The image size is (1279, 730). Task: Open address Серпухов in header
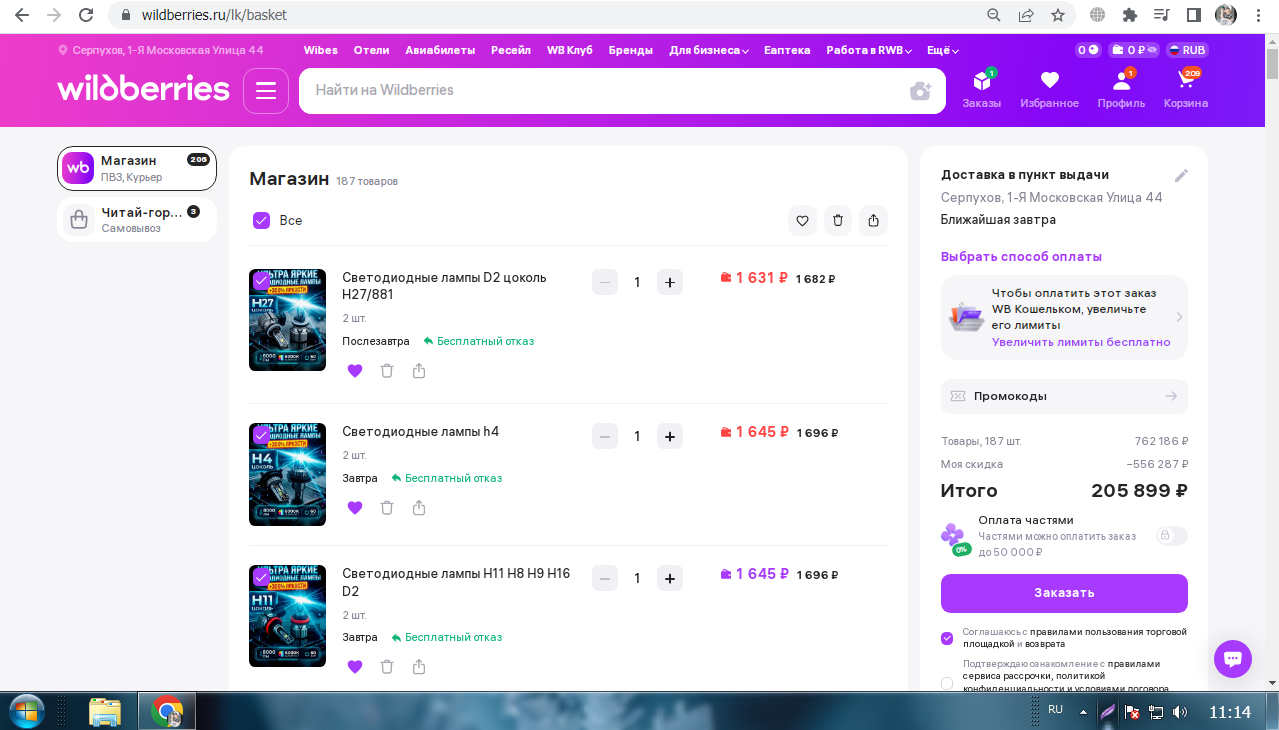161,50
